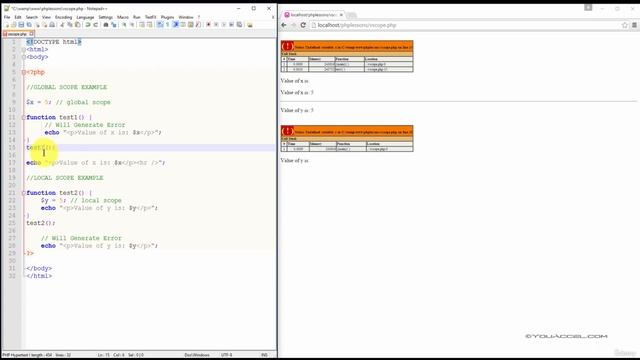Click line number 17 in editor margin
Image resolution: width=640 pixels, height=360 pixels.
click(x=12, y=163)
